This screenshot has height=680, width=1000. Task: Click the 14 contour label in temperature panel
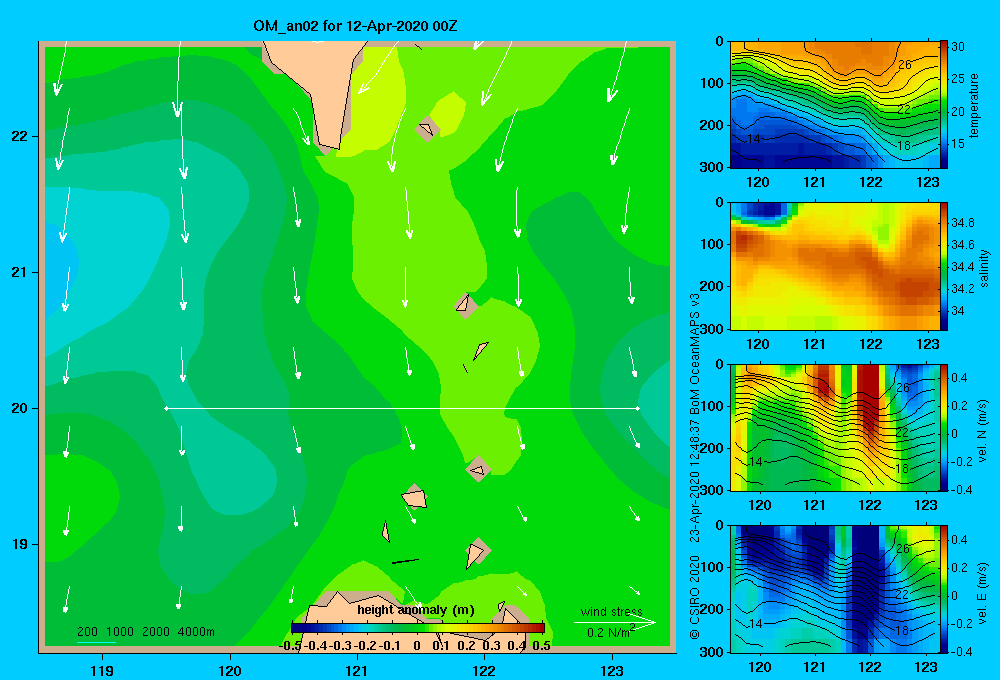click(754, 138)
